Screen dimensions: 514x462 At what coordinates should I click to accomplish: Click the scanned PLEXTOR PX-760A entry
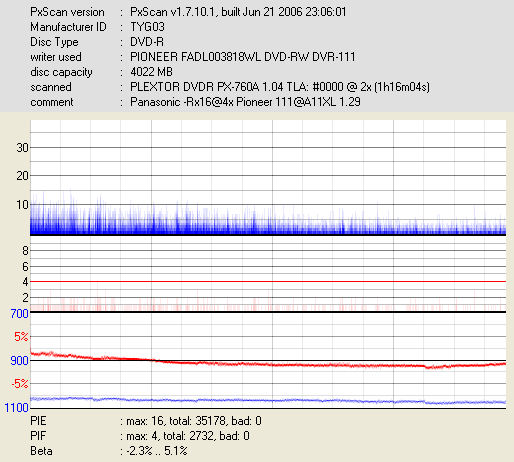pos(280,87)
